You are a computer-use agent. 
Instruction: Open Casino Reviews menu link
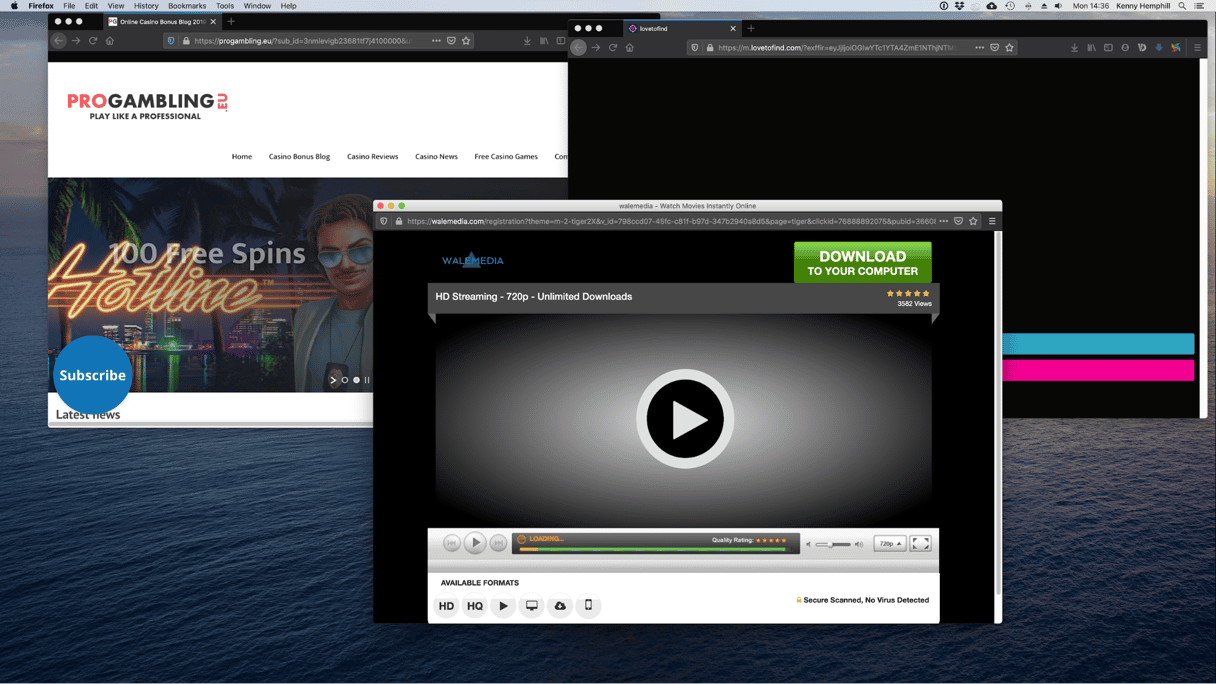pyautogui.click(x=372, y=156)
